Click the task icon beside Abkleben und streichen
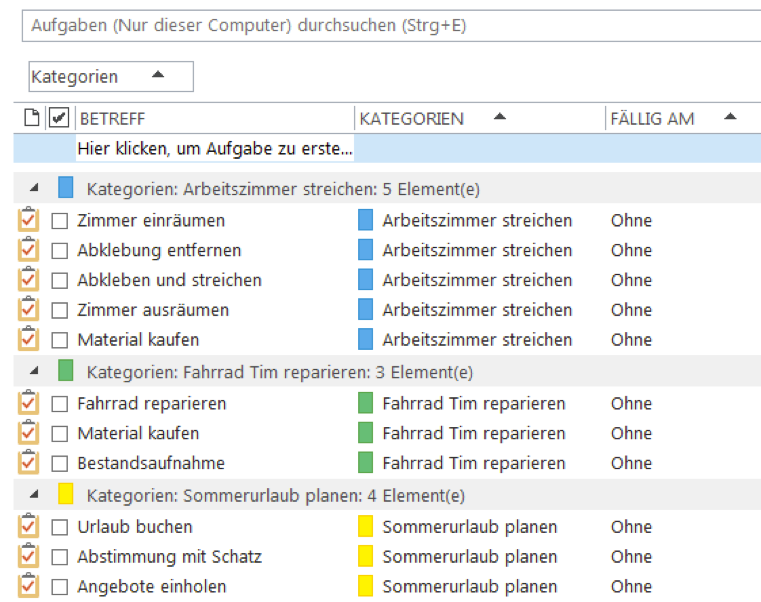Viewport: 761px width, 602px height. coord(28,279)
